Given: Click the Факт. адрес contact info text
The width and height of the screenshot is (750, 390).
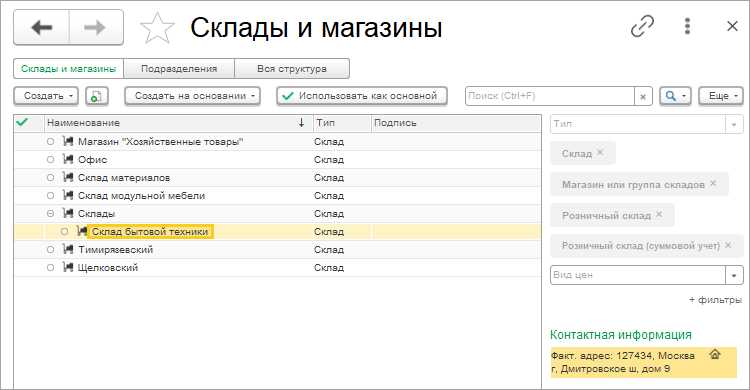Looking at the screenshot, I should click(623, 362).
